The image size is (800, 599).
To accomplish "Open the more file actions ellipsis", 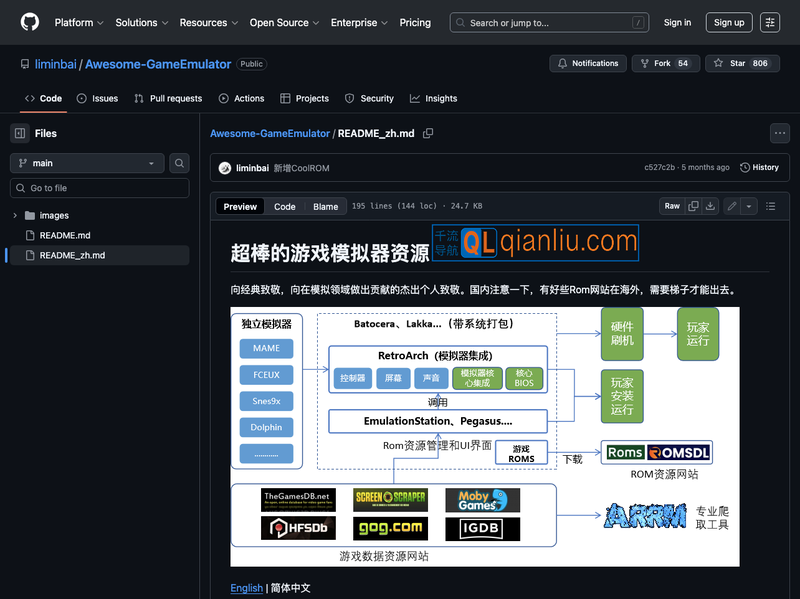I will [779, 133].
